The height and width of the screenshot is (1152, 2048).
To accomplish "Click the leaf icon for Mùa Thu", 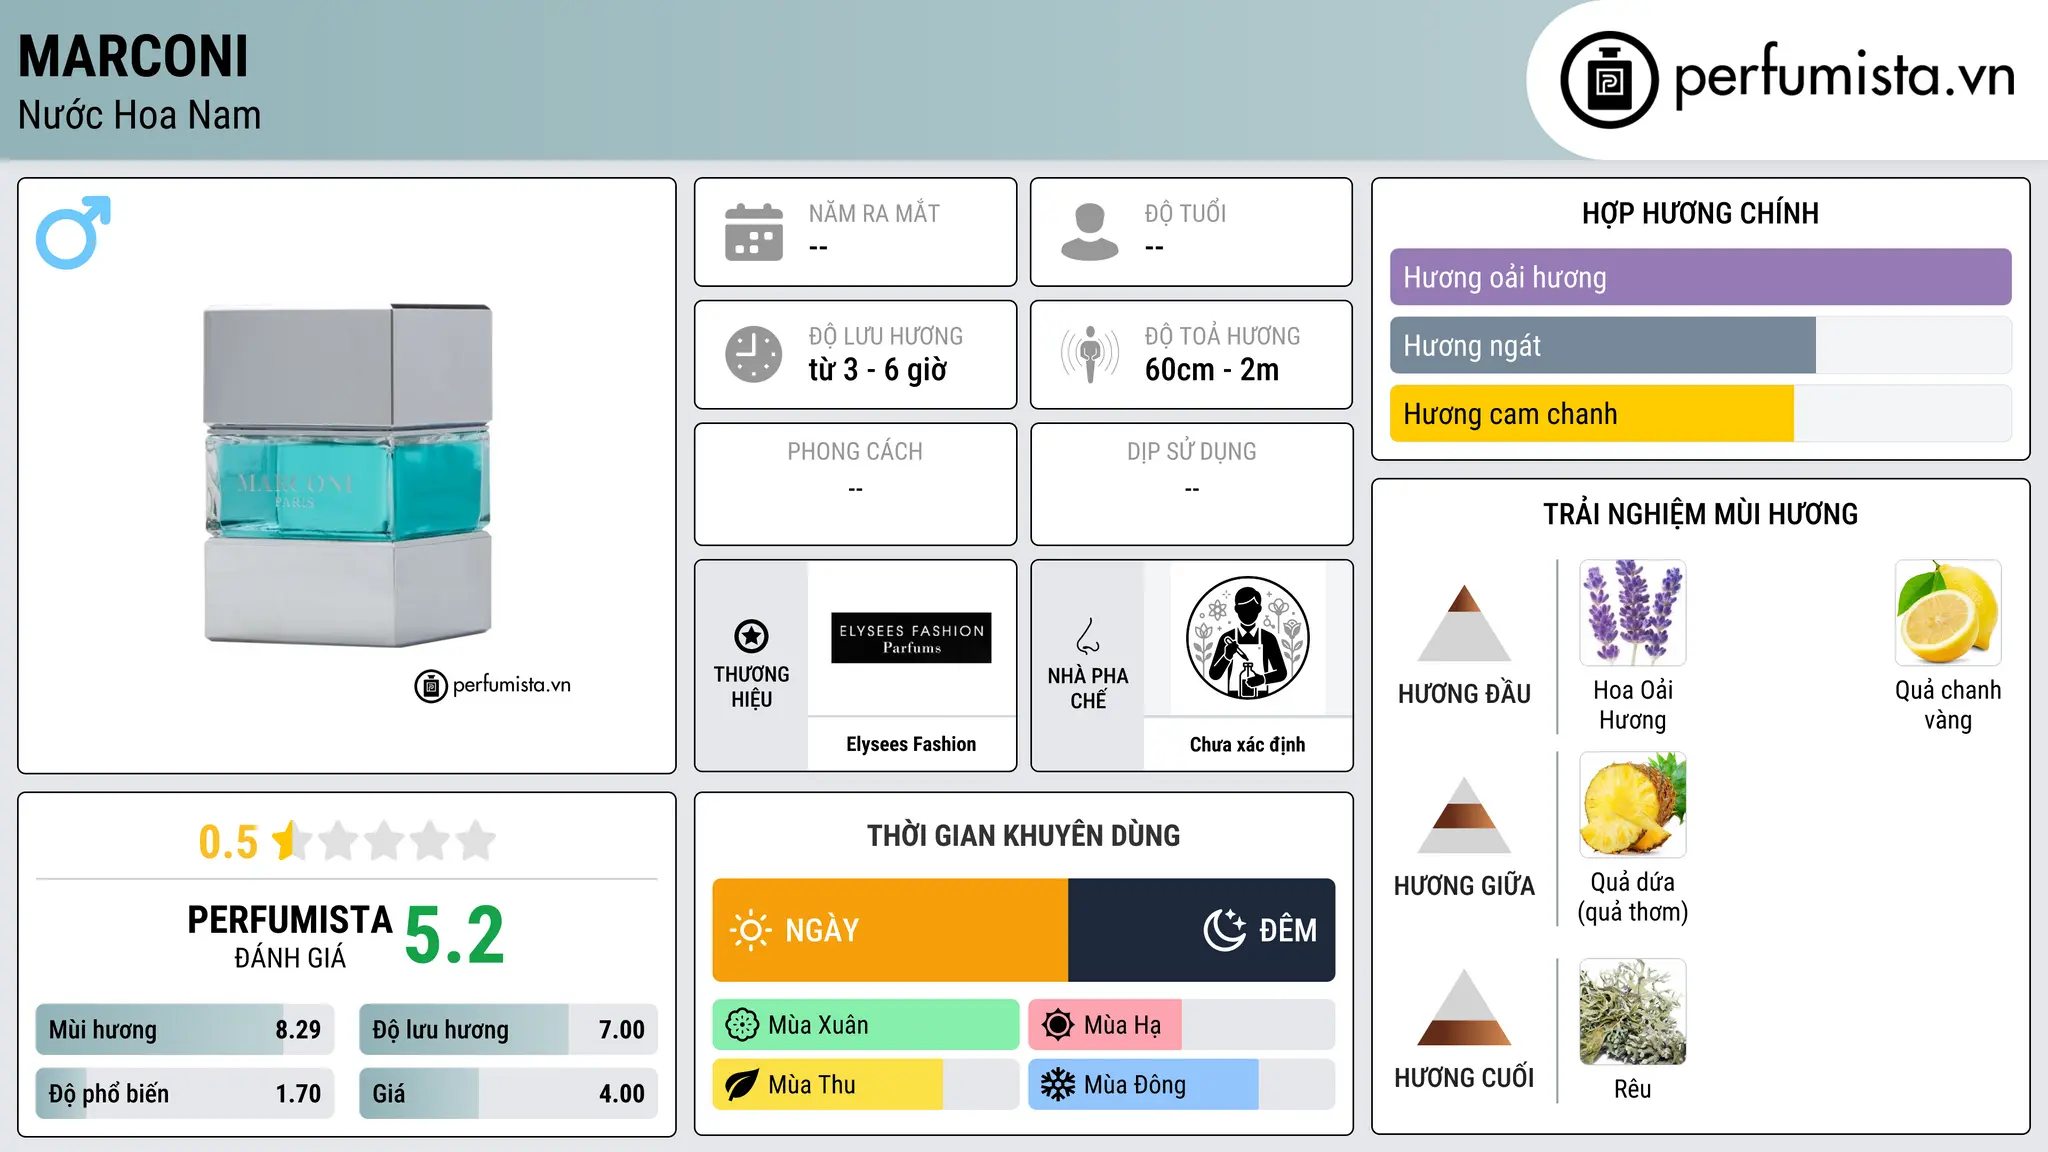I will (742, 1085).
